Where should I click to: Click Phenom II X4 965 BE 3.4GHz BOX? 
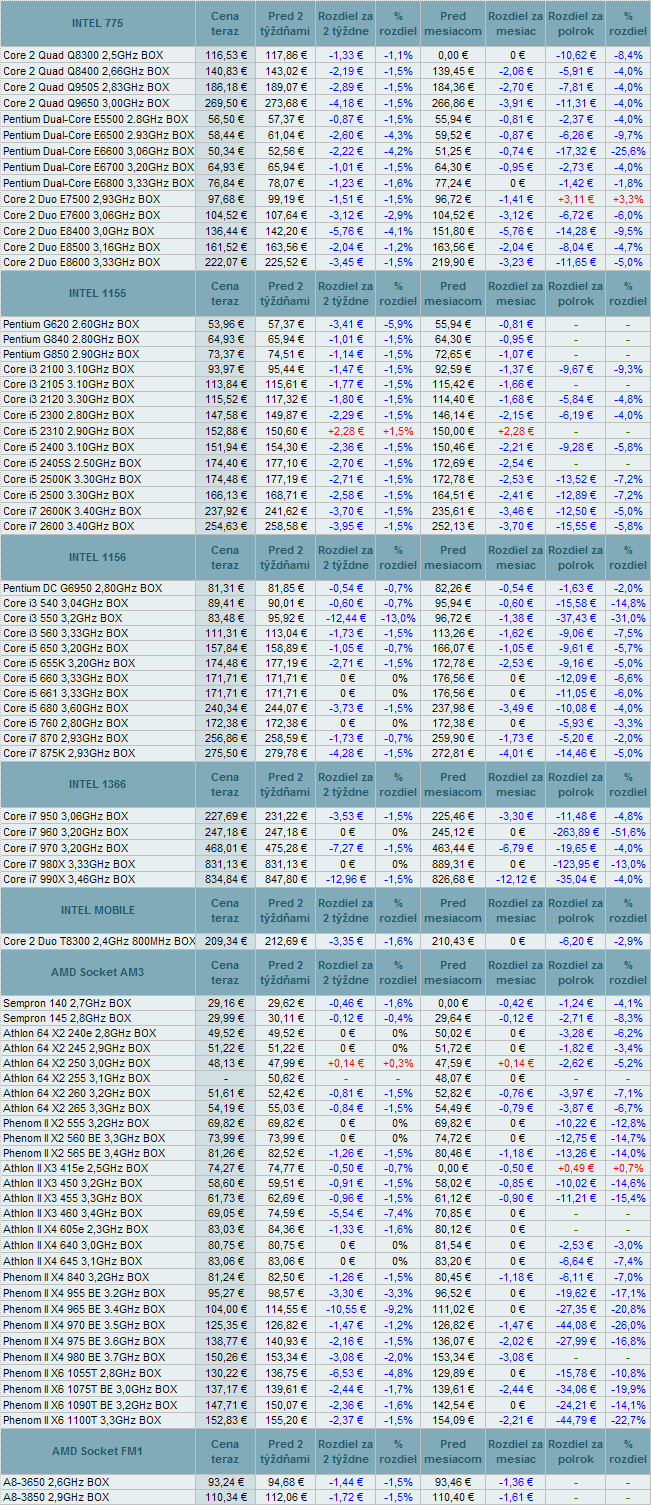tap(86, 1309)
